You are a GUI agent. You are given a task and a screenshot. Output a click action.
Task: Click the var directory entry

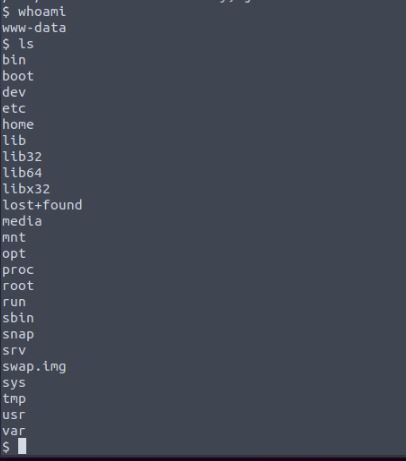pyautogui.click(x=14, y=431)
